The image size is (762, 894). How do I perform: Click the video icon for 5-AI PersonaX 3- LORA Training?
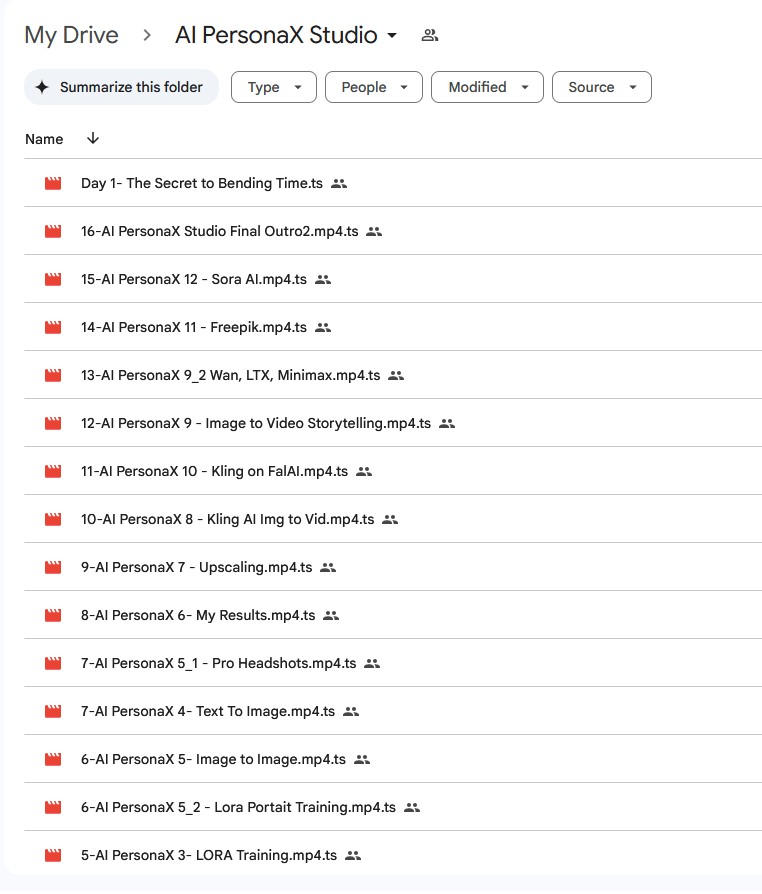(53, 855)
